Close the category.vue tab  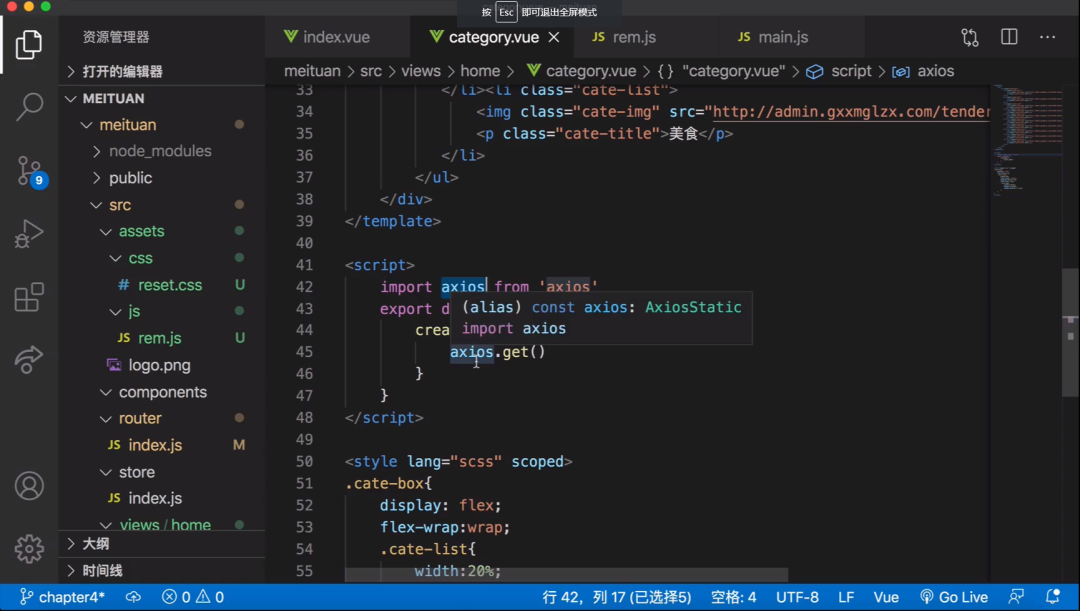click(554, 37)
